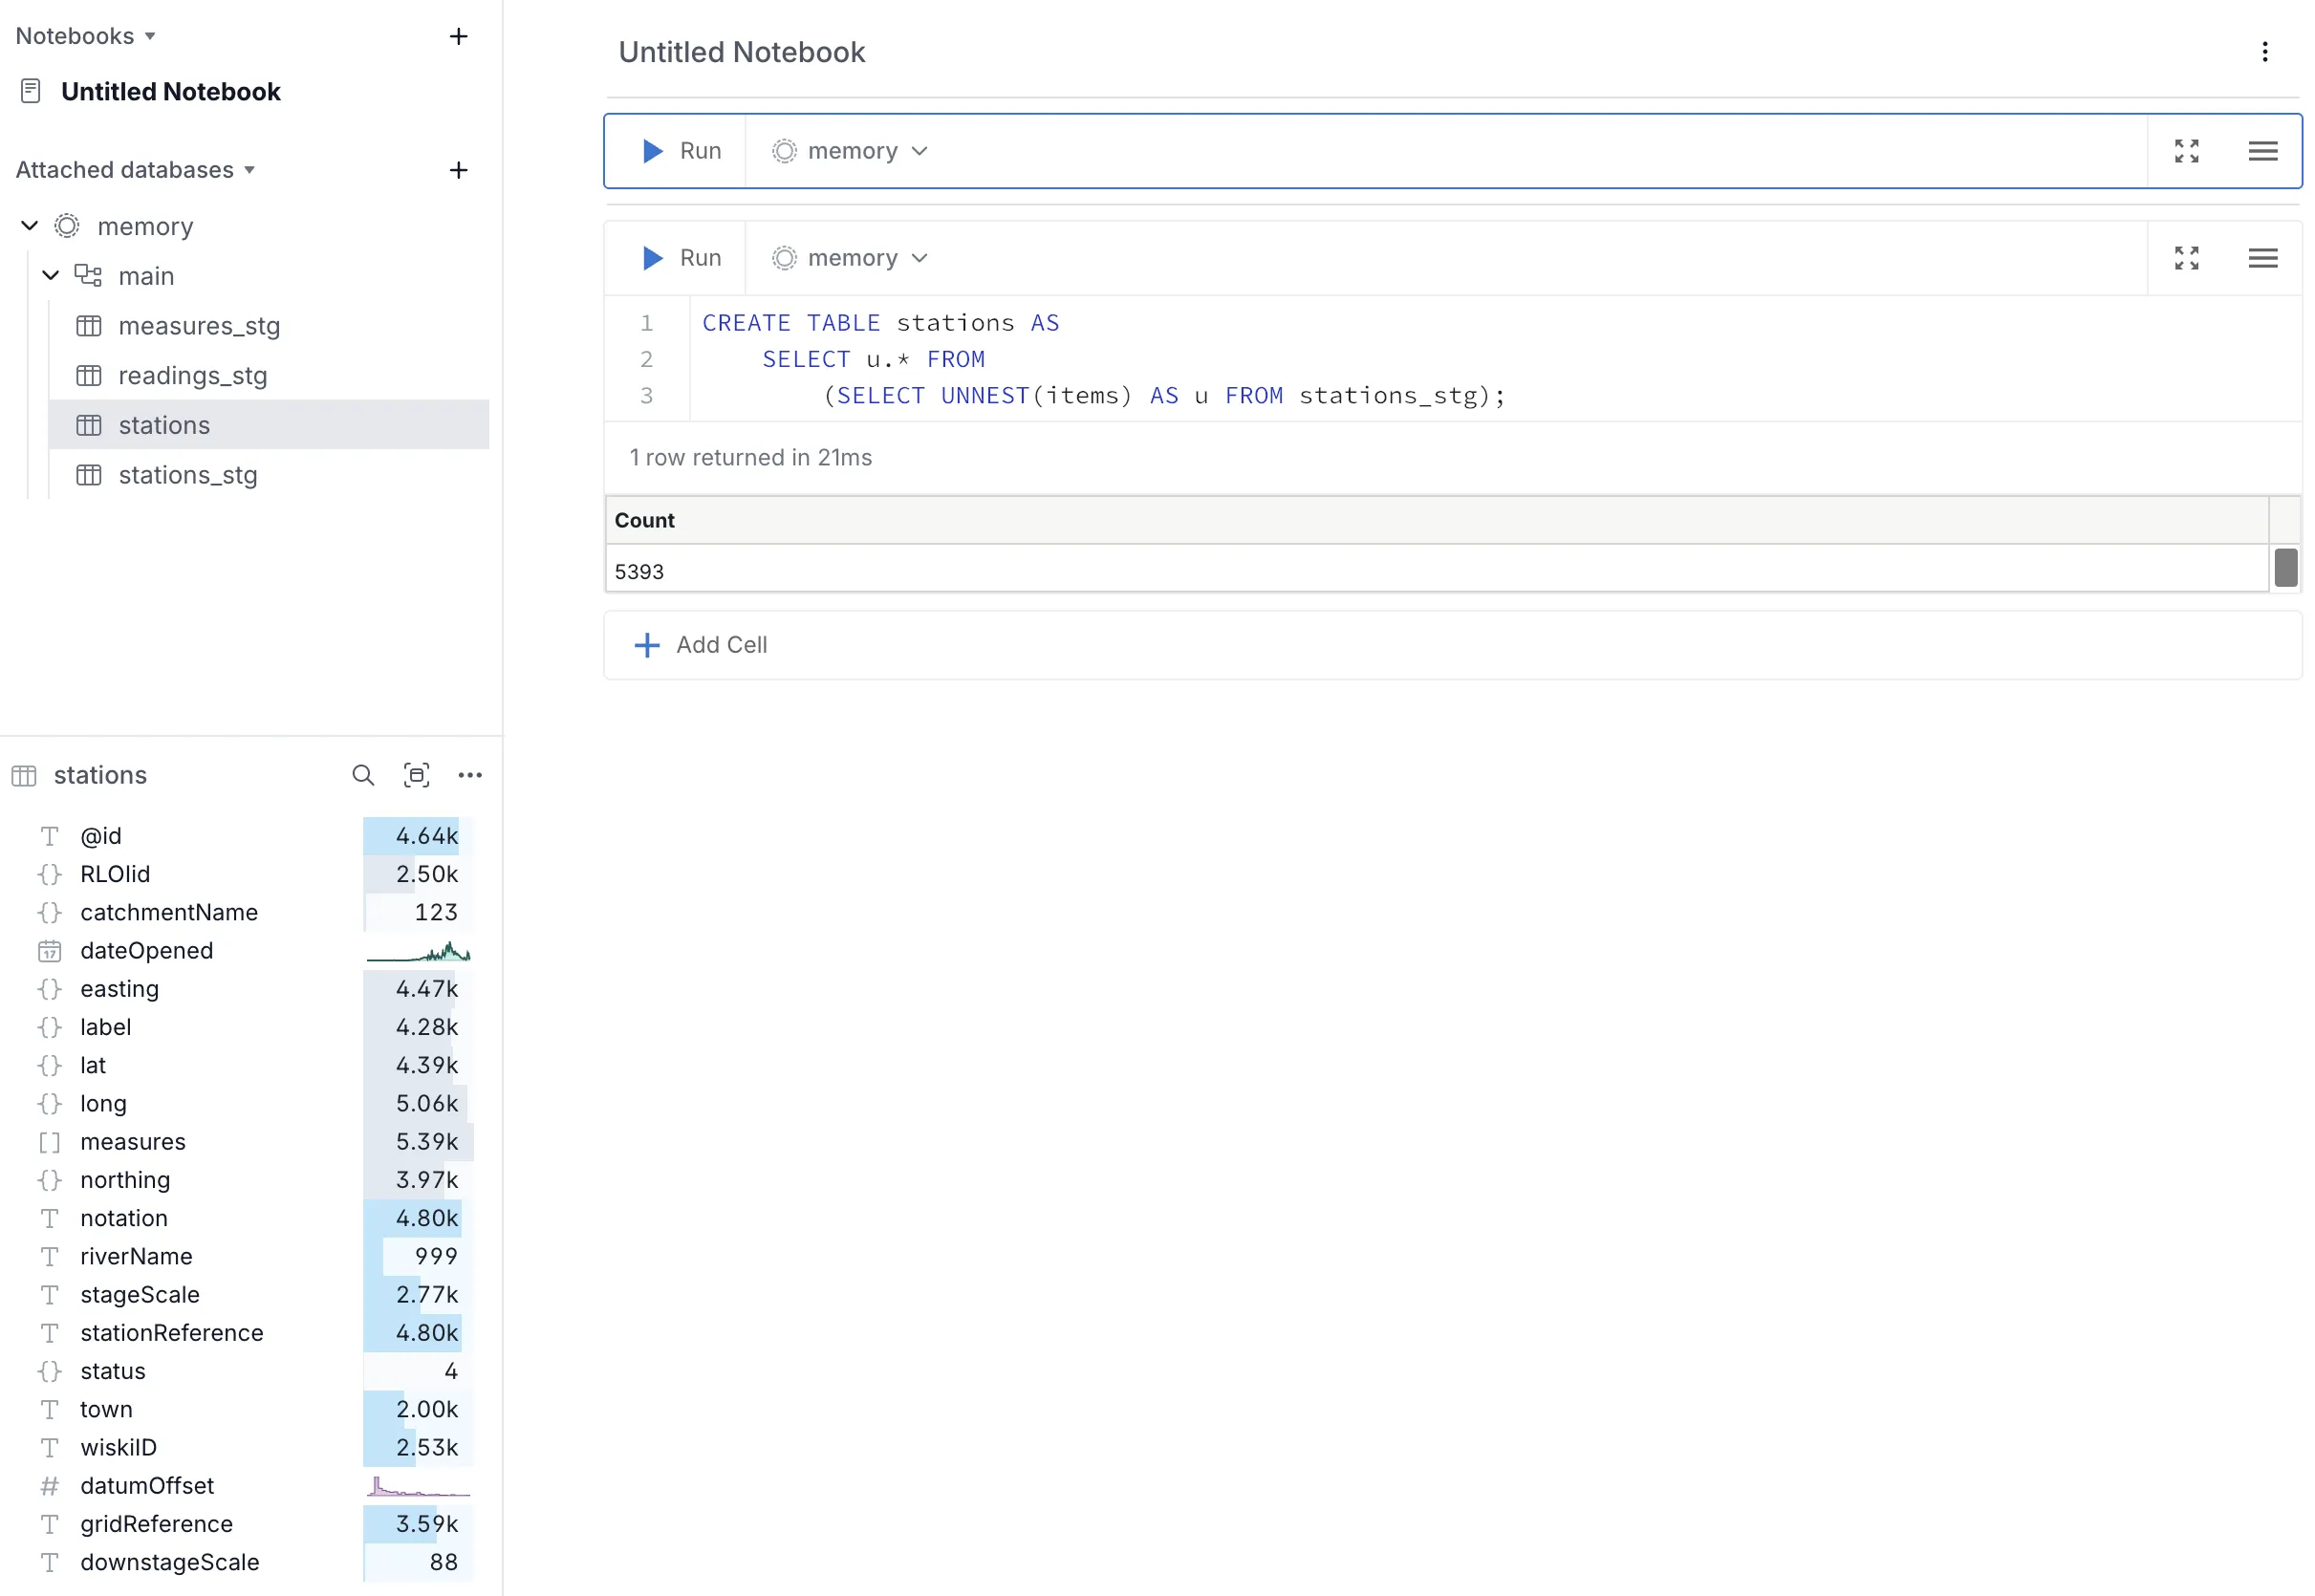Open the first cell's hamburger menu
The height and width of the screenshot is (1596, 2315).
2262,151
